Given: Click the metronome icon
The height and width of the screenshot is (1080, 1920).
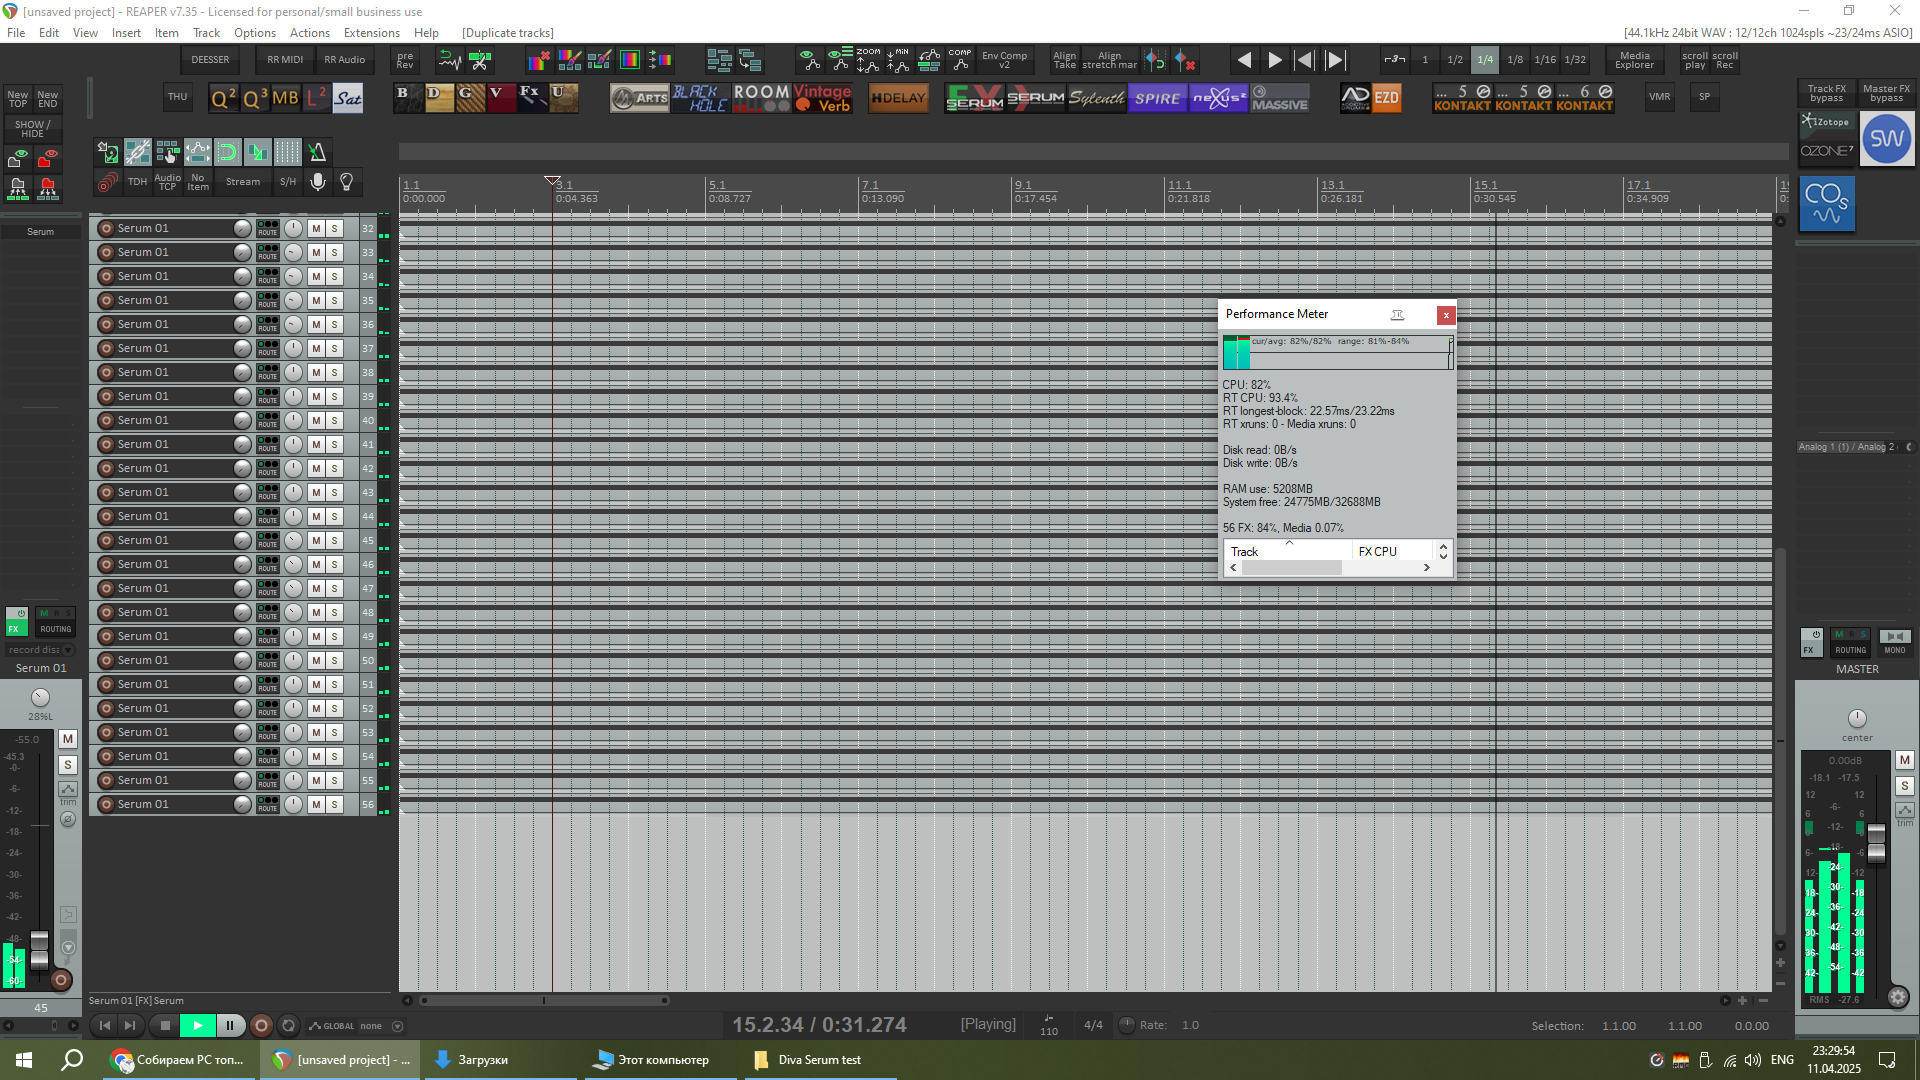Looking at the screenshot, I should pos(317,152).
